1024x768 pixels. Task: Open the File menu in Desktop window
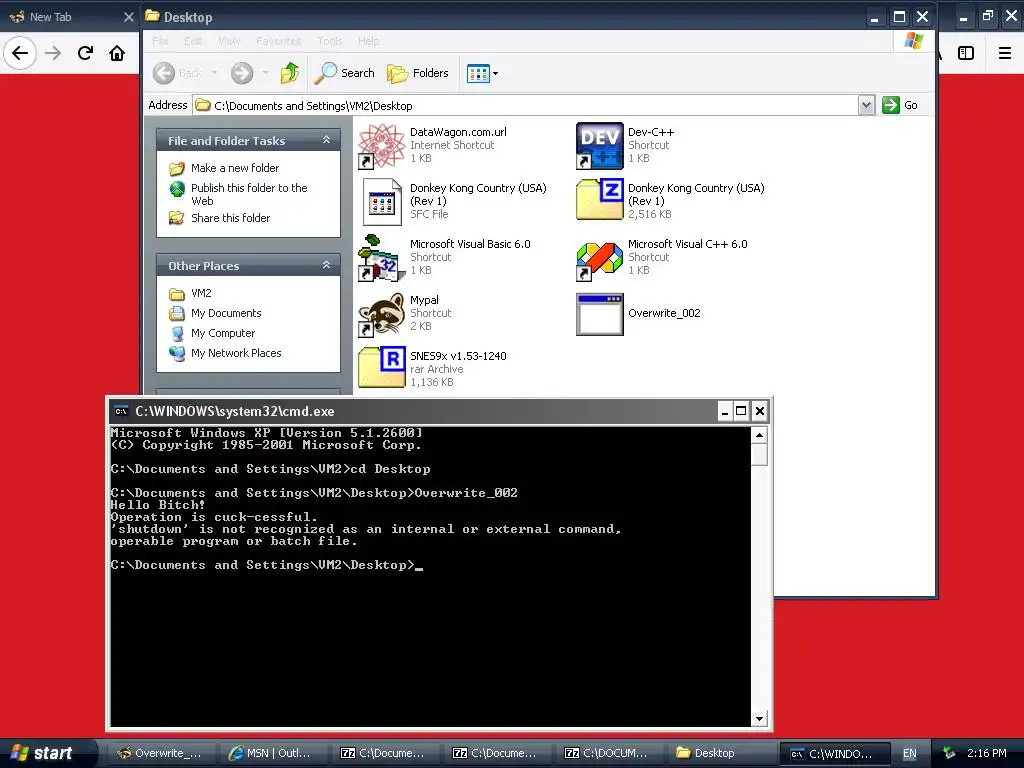point(161,41)
